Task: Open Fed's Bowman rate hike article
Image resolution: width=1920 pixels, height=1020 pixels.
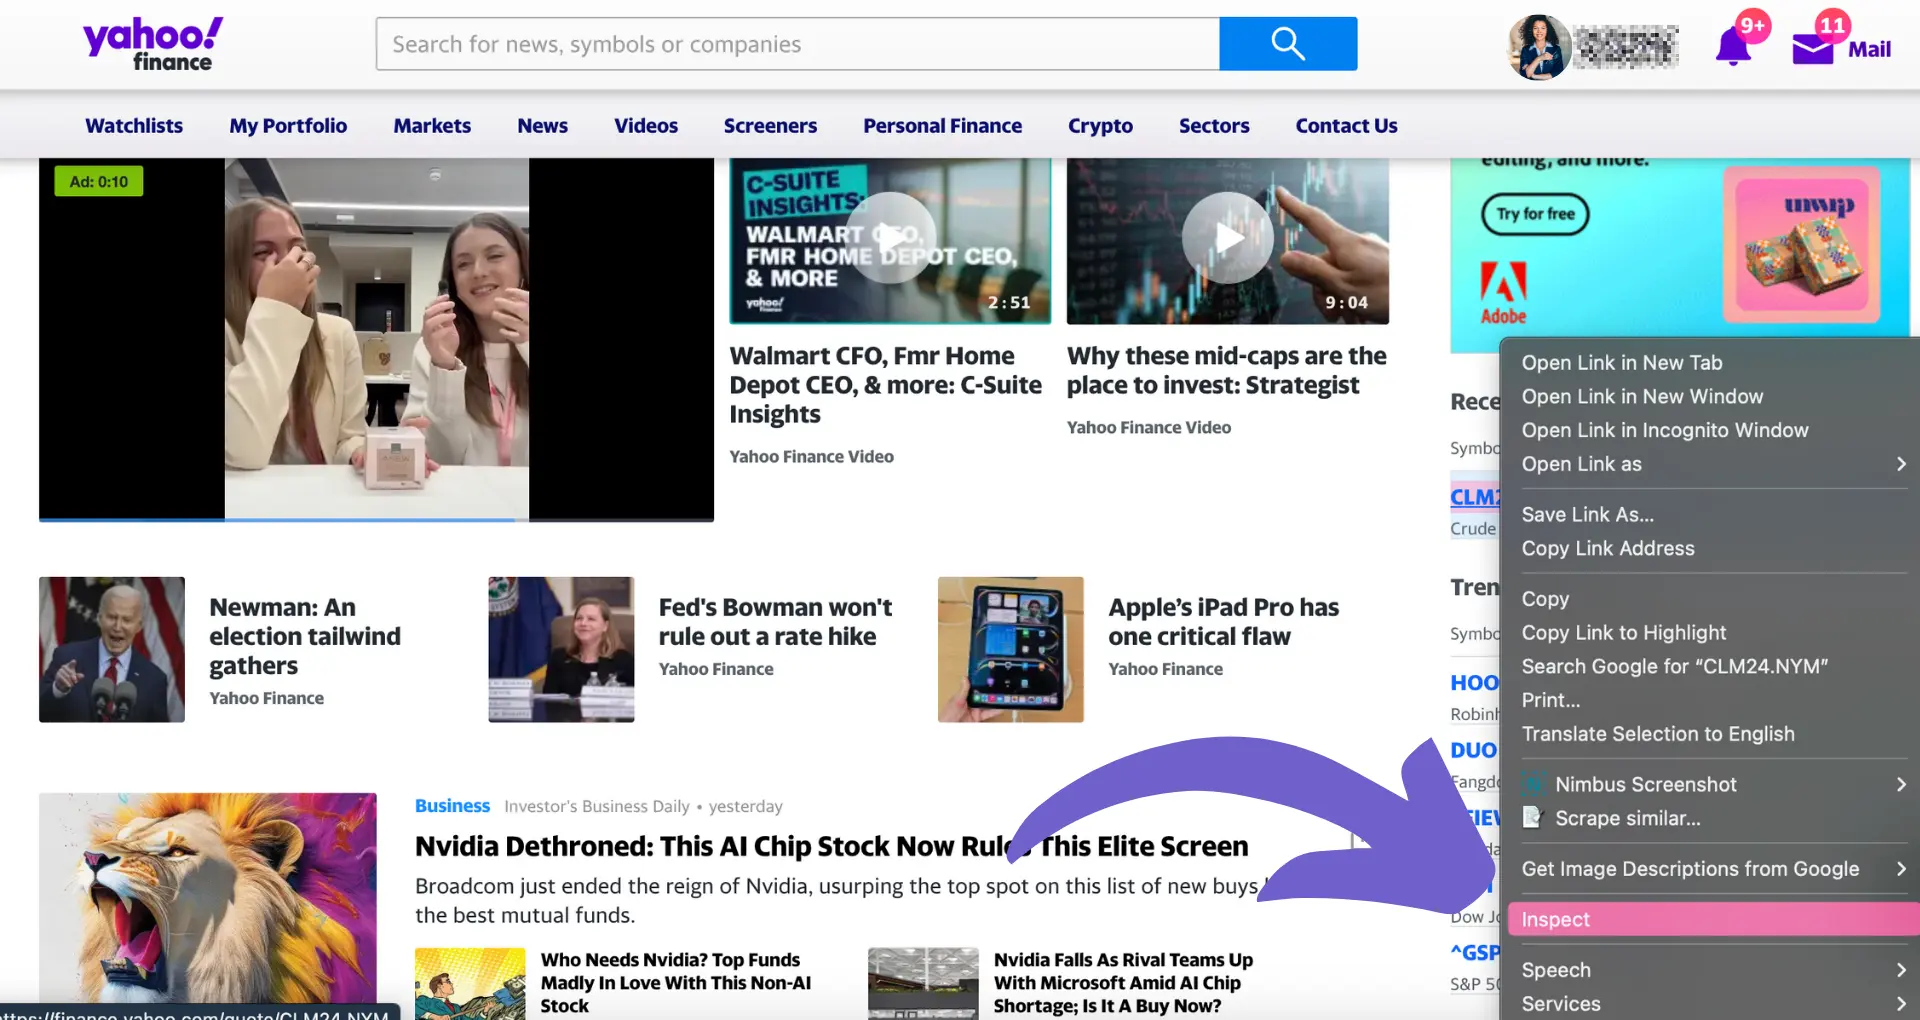Action: click(775, 622)
